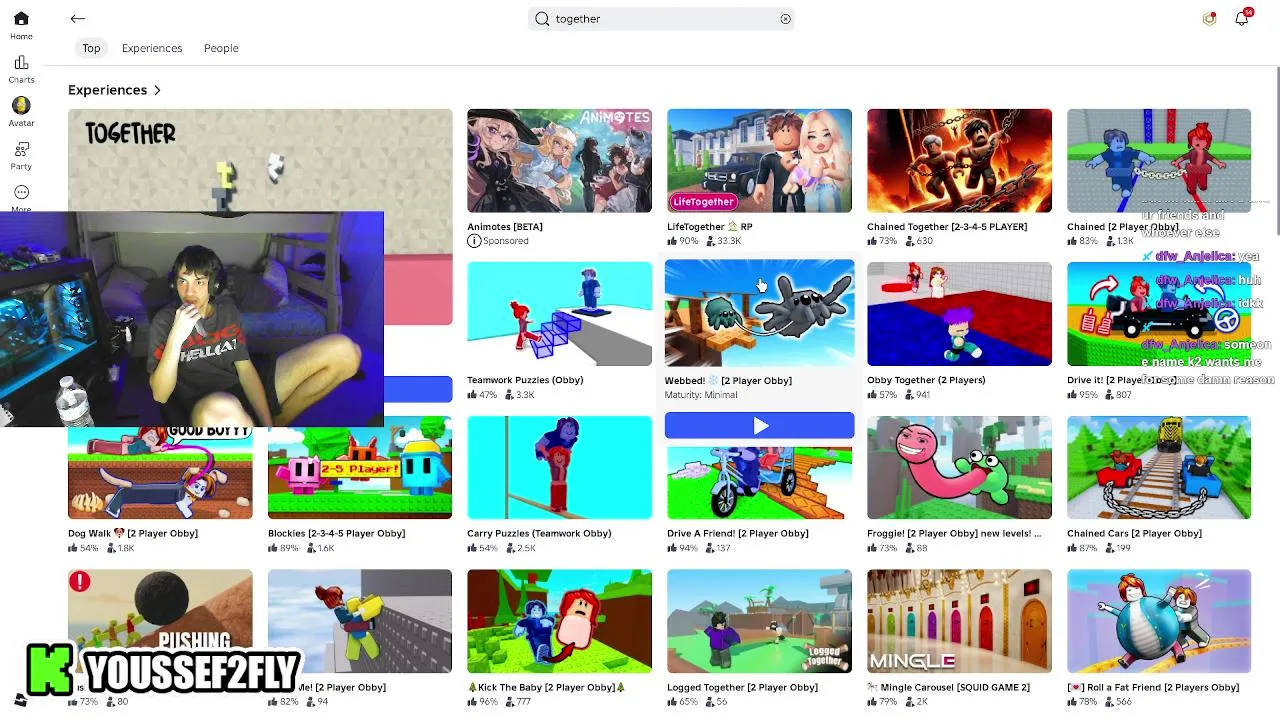
Task: Click the '941' player count under Obby Together
Action: (919, 395)
